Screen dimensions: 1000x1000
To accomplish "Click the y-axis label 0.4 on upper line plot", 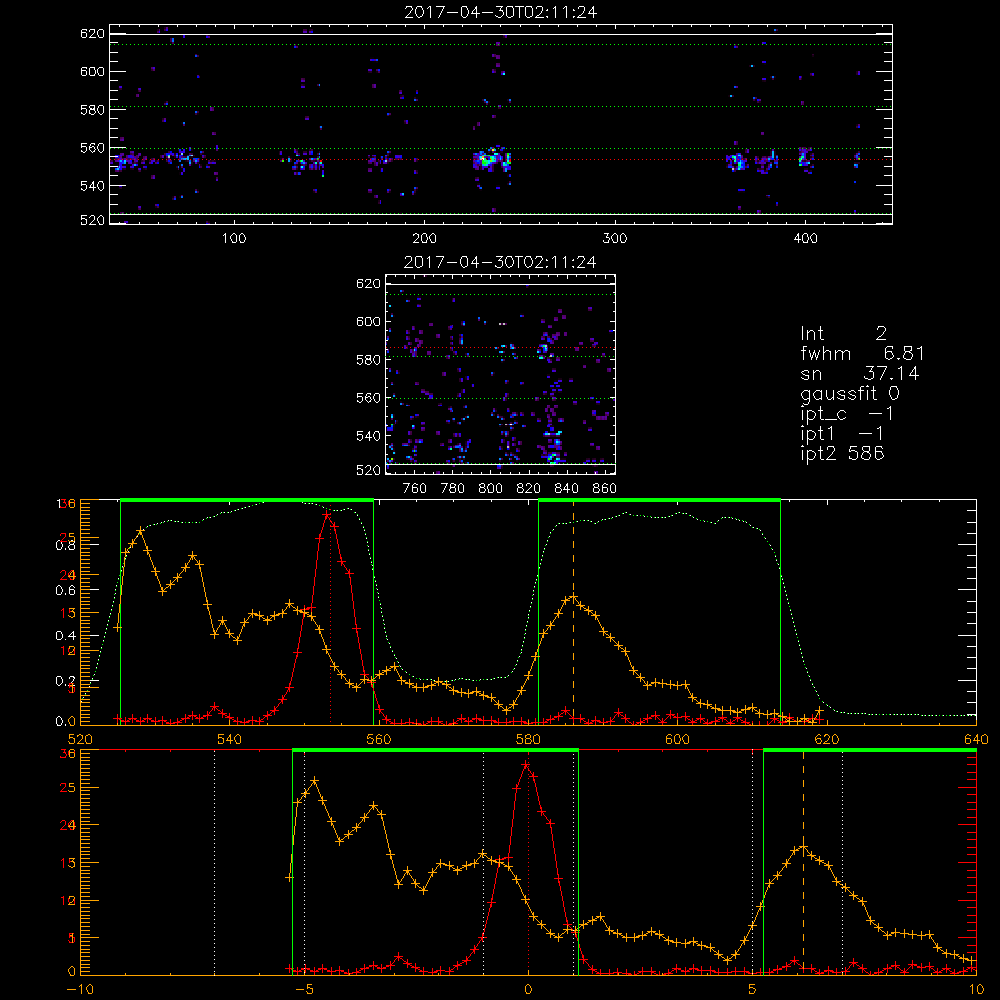I will [64, 636].
